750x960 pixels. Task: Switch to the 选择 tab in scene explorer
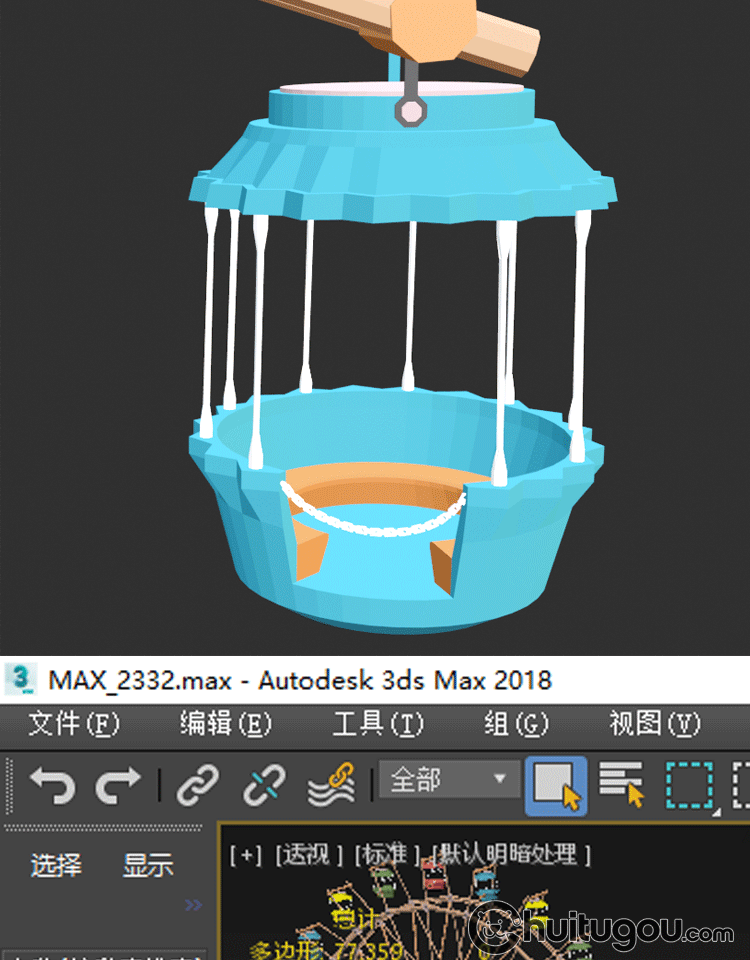(56, 865)
